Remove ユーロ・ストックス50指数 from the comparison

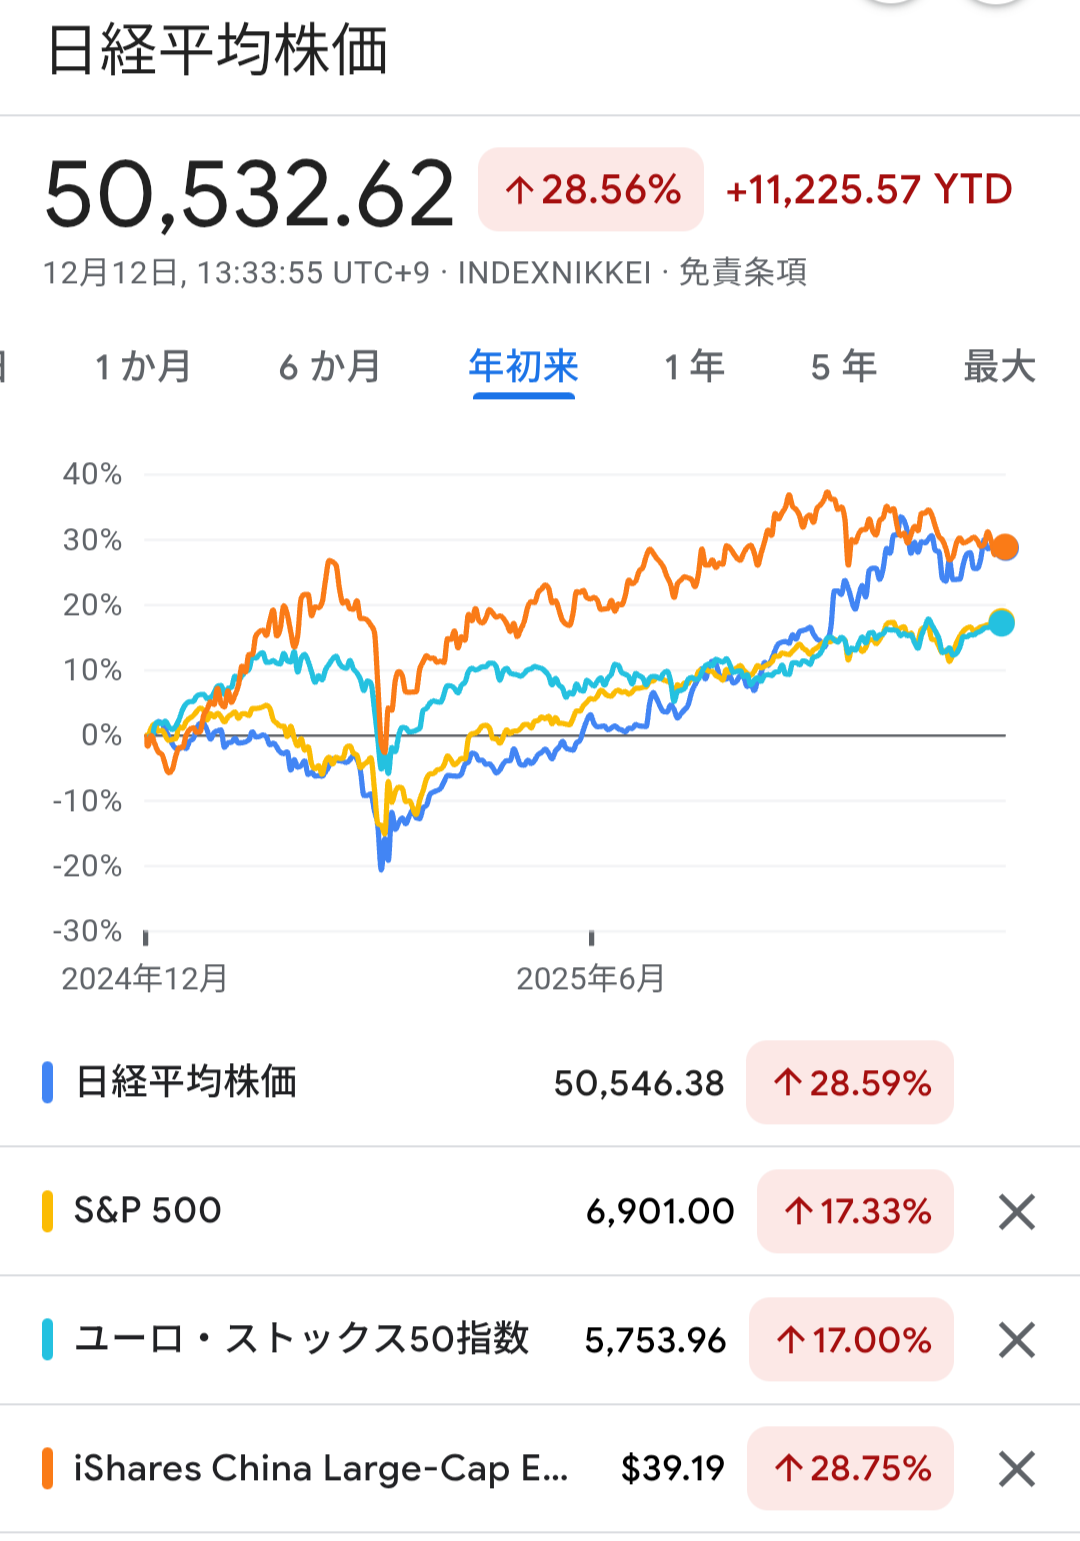pos(1016,1340)
